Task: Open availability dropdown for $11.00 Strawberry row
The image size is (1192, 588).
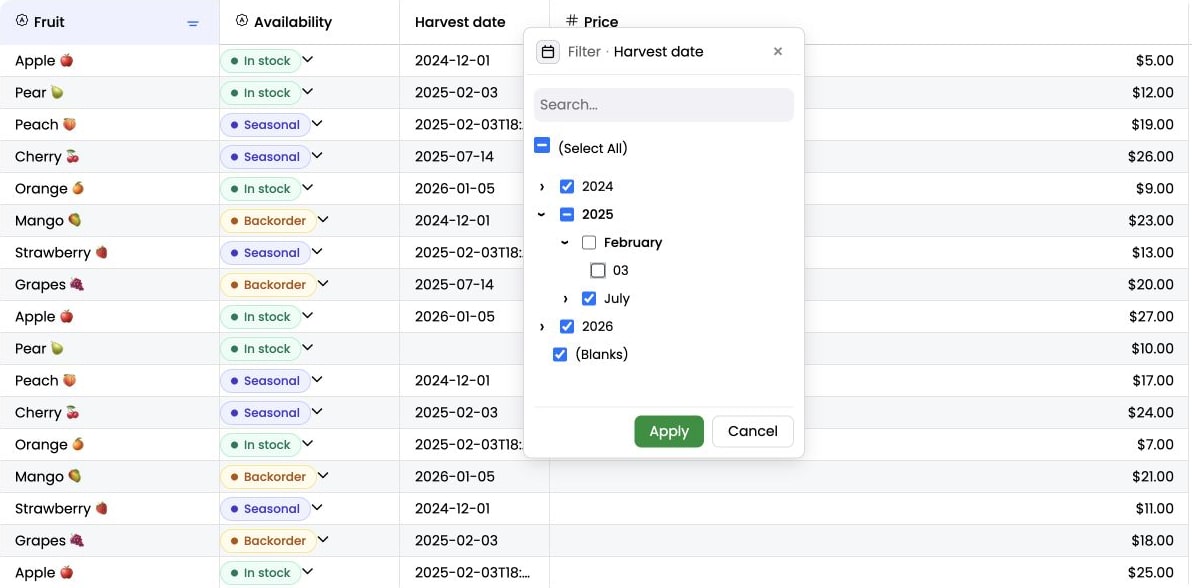Action: pos(317,507)
